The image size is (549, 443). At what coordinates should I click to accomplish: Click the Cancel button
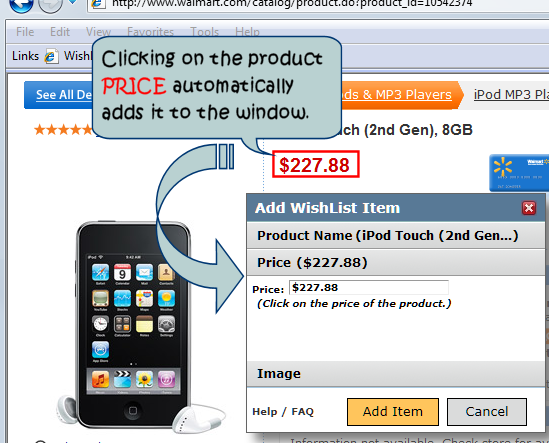[487, 411]
